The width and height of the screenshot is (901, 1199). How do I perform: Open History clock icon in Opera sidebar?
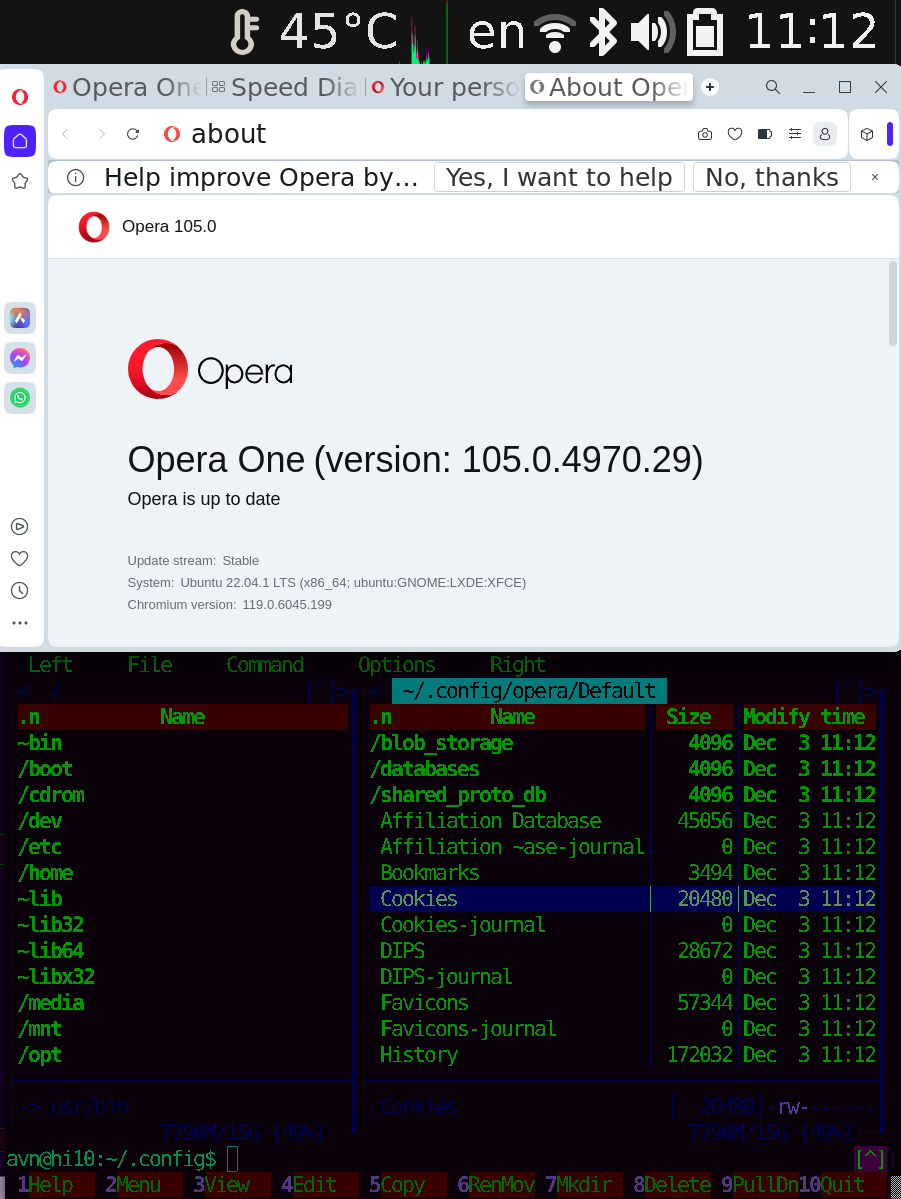(x=20, y=590)
